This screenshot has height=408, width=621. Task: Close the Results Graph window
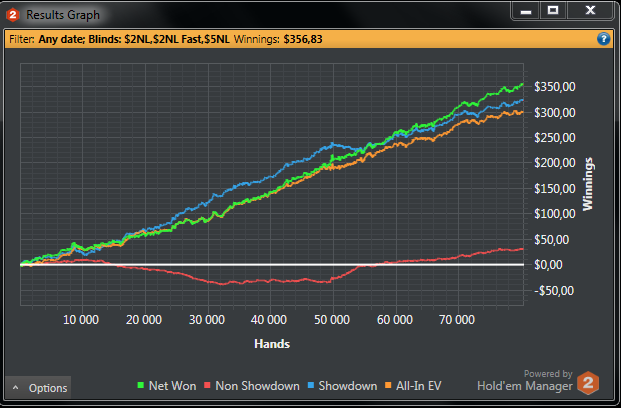[590, 11]
